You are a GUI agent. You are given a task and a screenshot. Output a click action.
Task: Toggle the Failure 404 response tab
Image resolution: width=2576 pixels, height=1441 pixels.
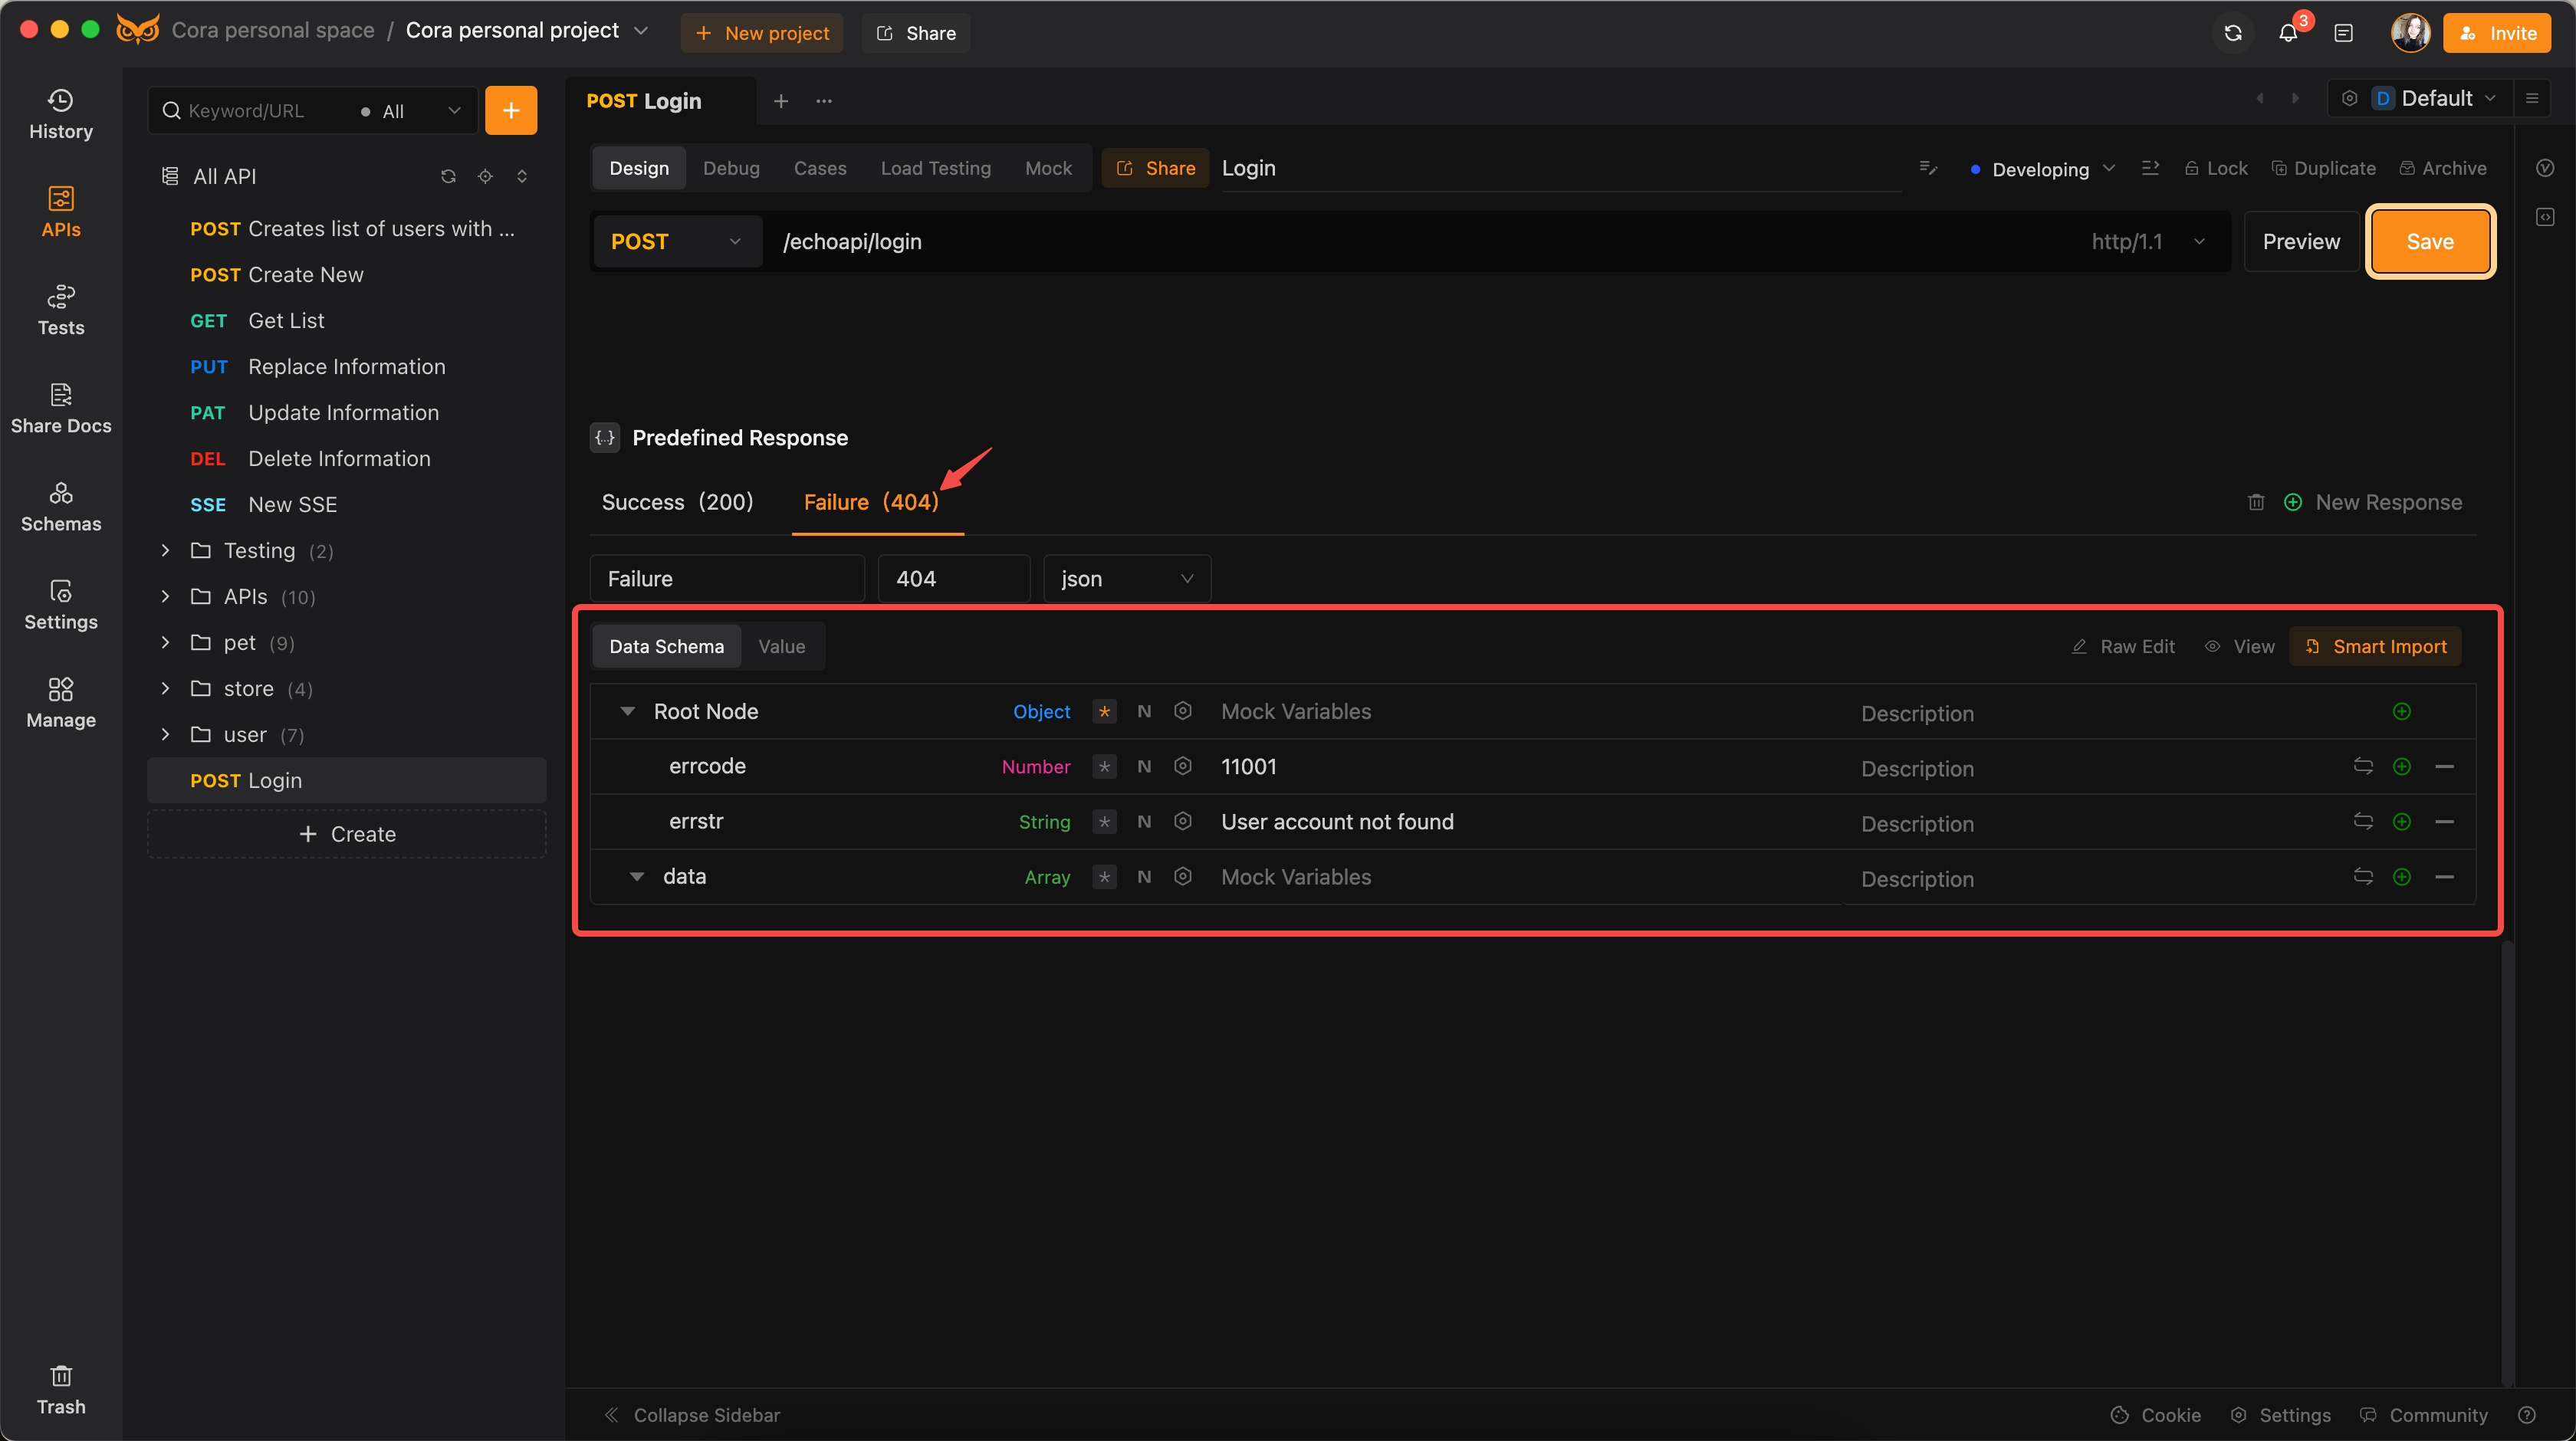[872, 501]
